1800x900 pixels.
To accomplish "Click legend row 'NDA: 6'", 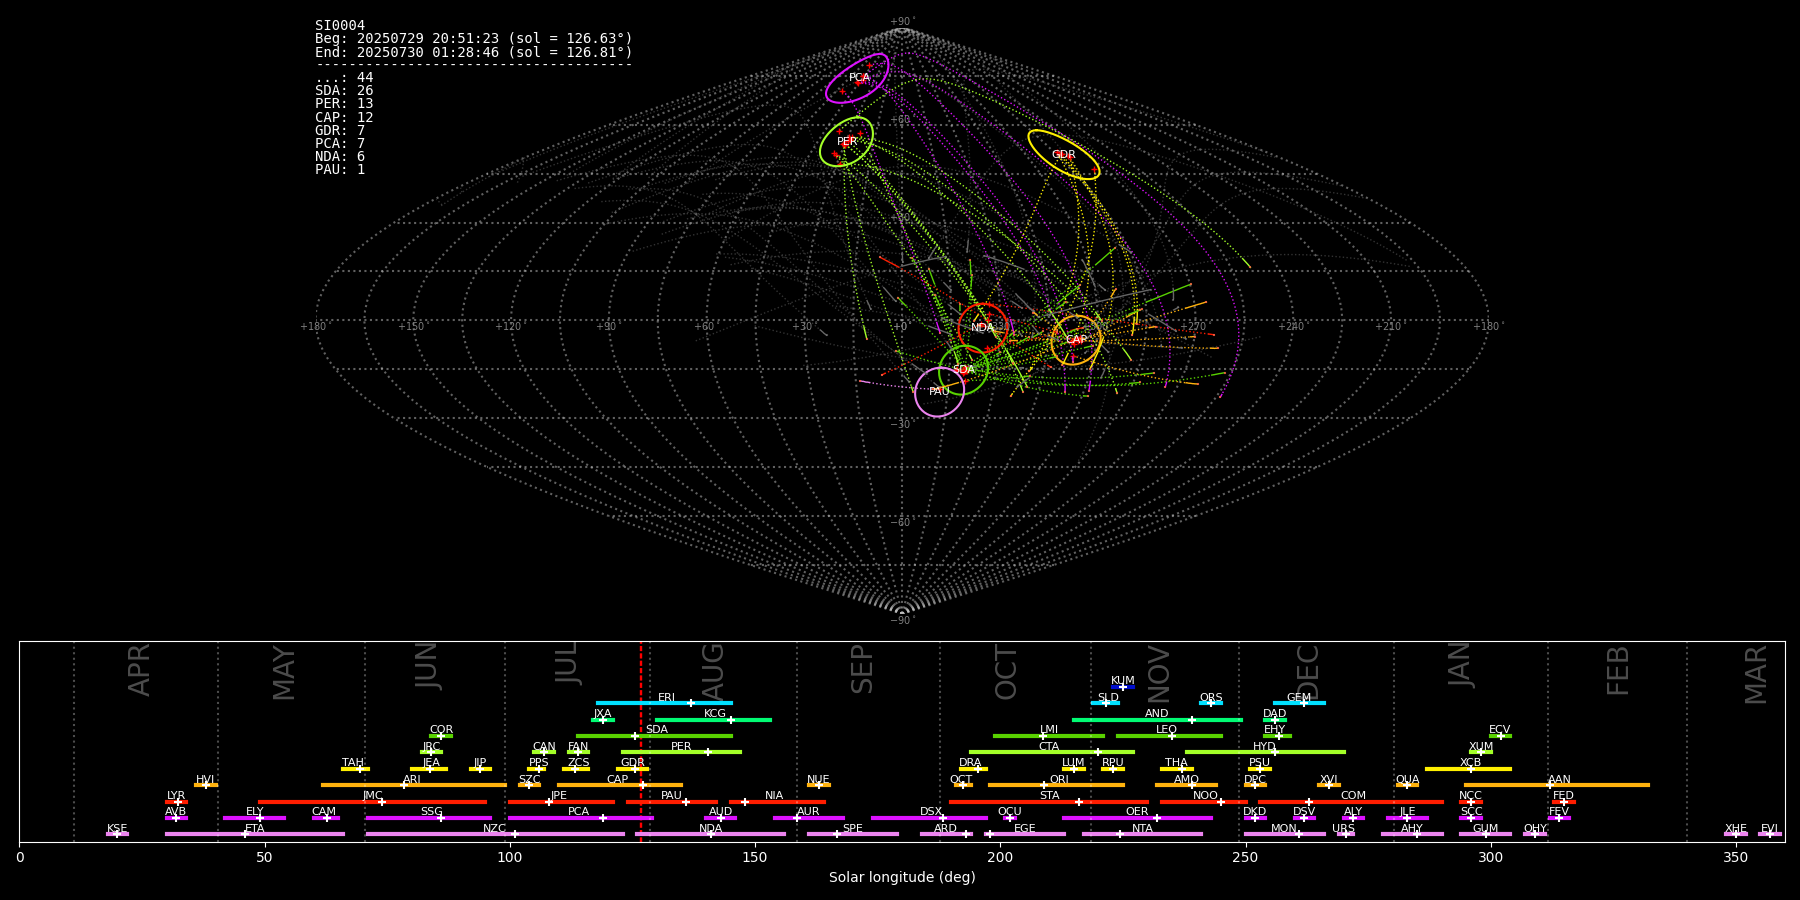I will click(x=340, y=157).
